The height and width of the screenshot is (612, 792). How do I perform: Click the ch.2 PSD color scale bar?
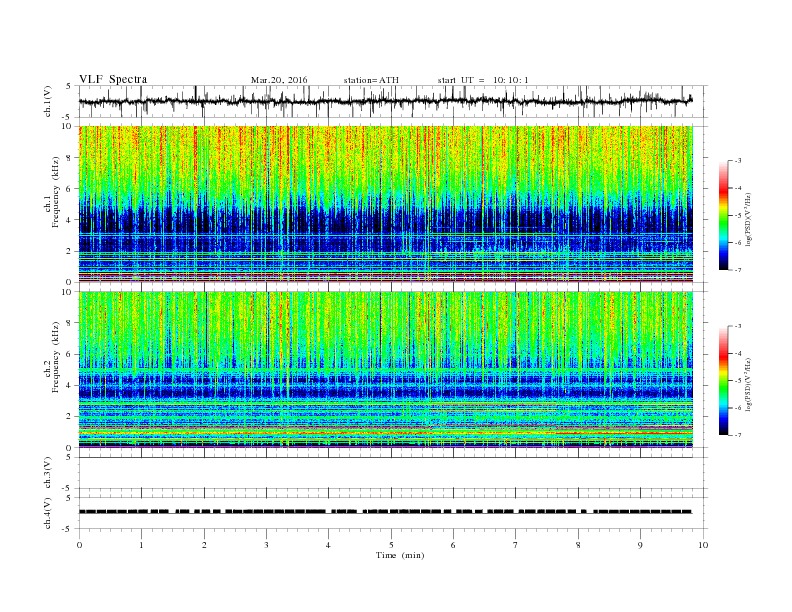pyautogui.click(x=723, y=380)
